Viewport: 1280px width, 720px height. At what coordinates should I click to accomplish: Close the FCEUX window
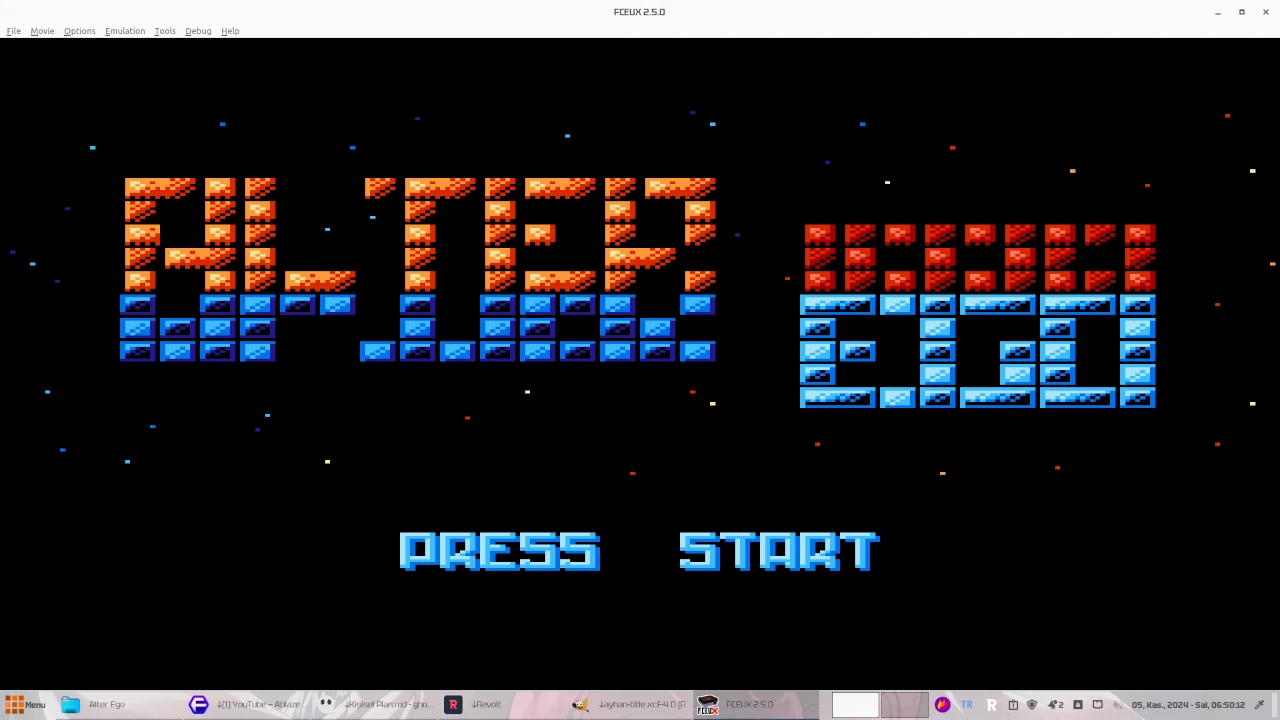pyautogui.click(x=1266, y=12)
